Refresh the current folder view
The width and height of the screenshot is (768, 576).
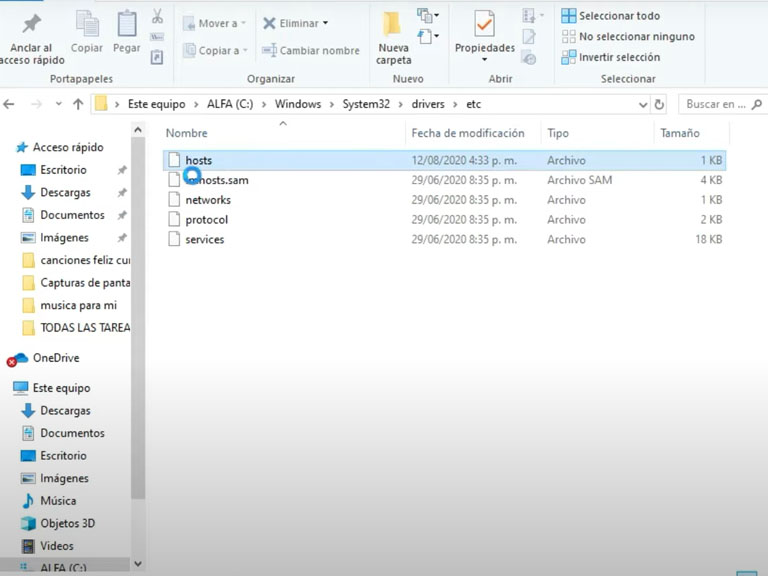659,104
